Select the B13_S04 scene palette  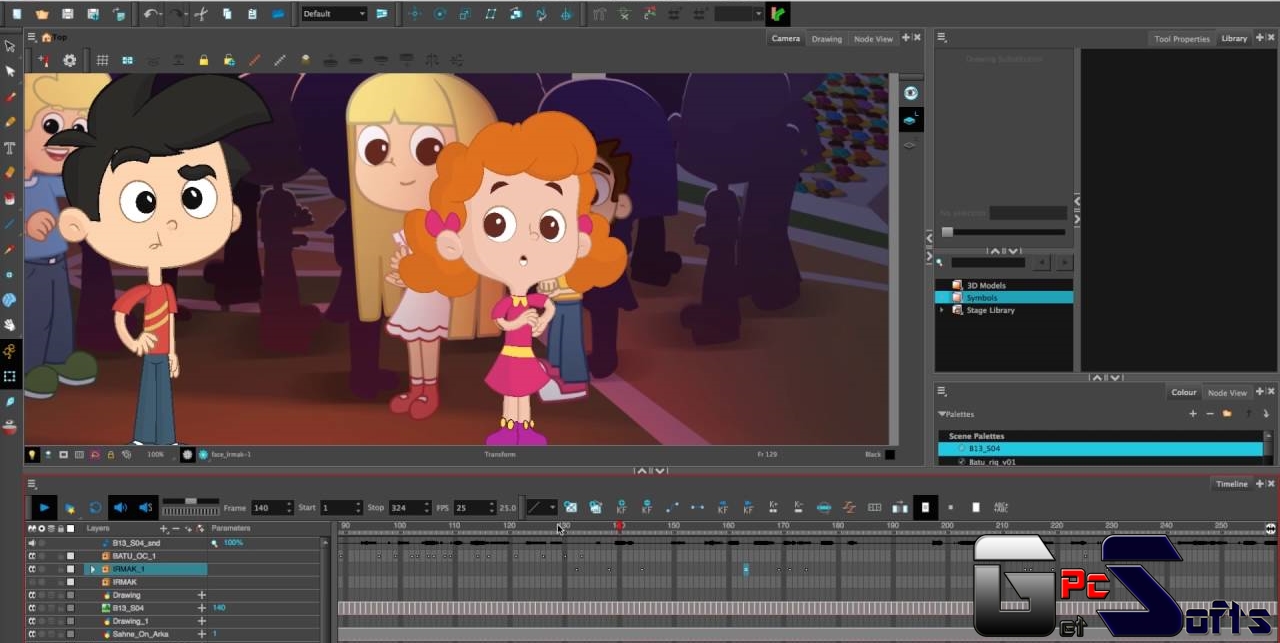pyautogui.click(x=1100, y=449)
